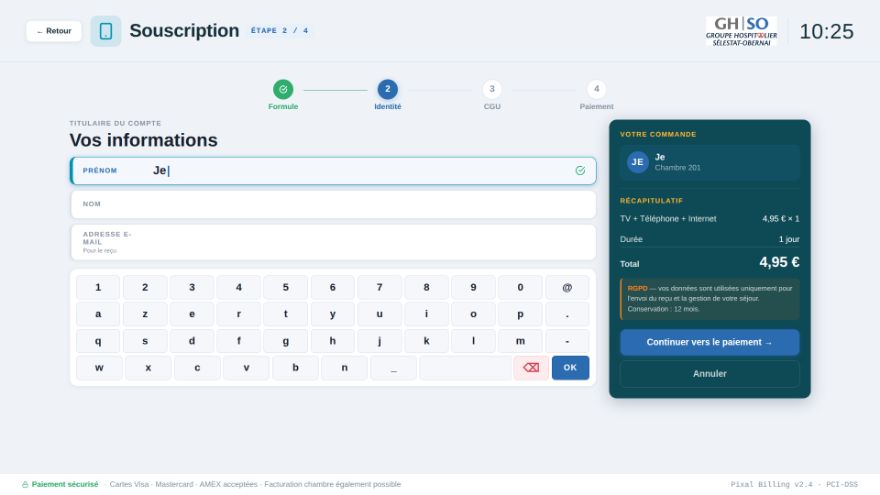880x495 pixels.
Task: Tap the letter r key
Action: click(x=239, y=314)
